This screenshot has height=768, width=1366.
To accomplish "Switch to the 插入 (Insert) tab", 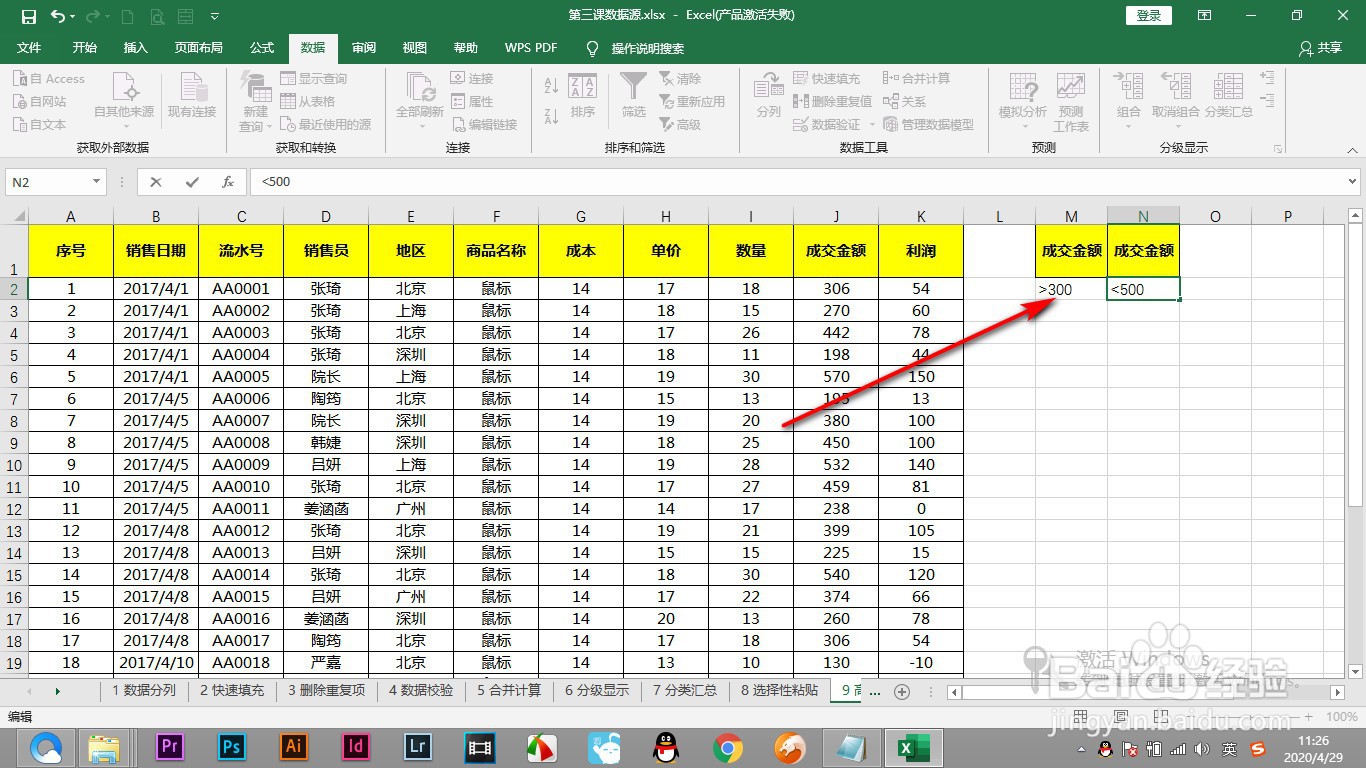I will (135, 48).
